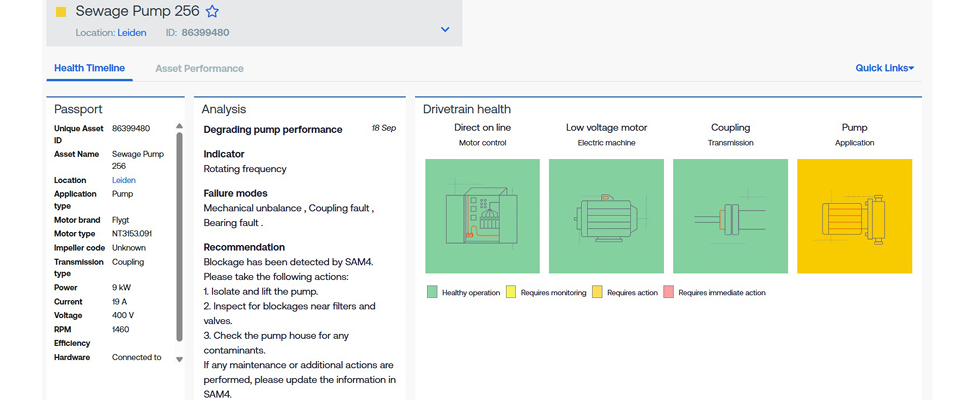The height and width of the screenshot is (400, 980).
Task: Click the yellow status square beside asset title
Action: (x=61, y=13)
